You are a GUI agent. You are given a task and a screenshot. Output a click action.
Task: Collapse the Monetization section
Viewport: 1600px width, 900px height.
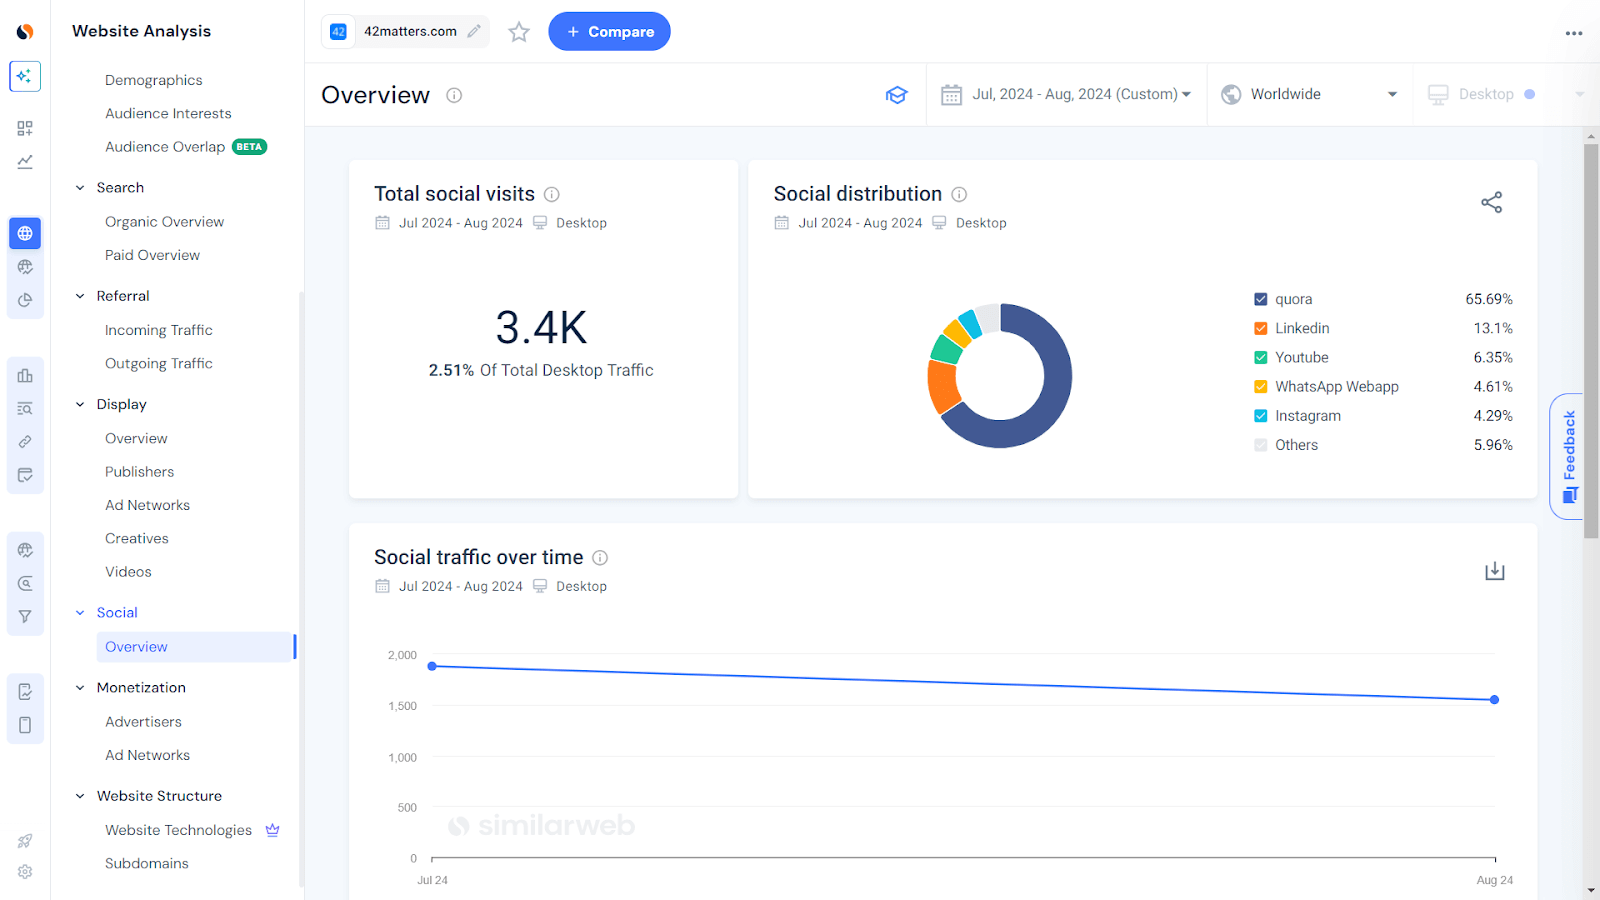pyautogui.click(x=80, y=688)
